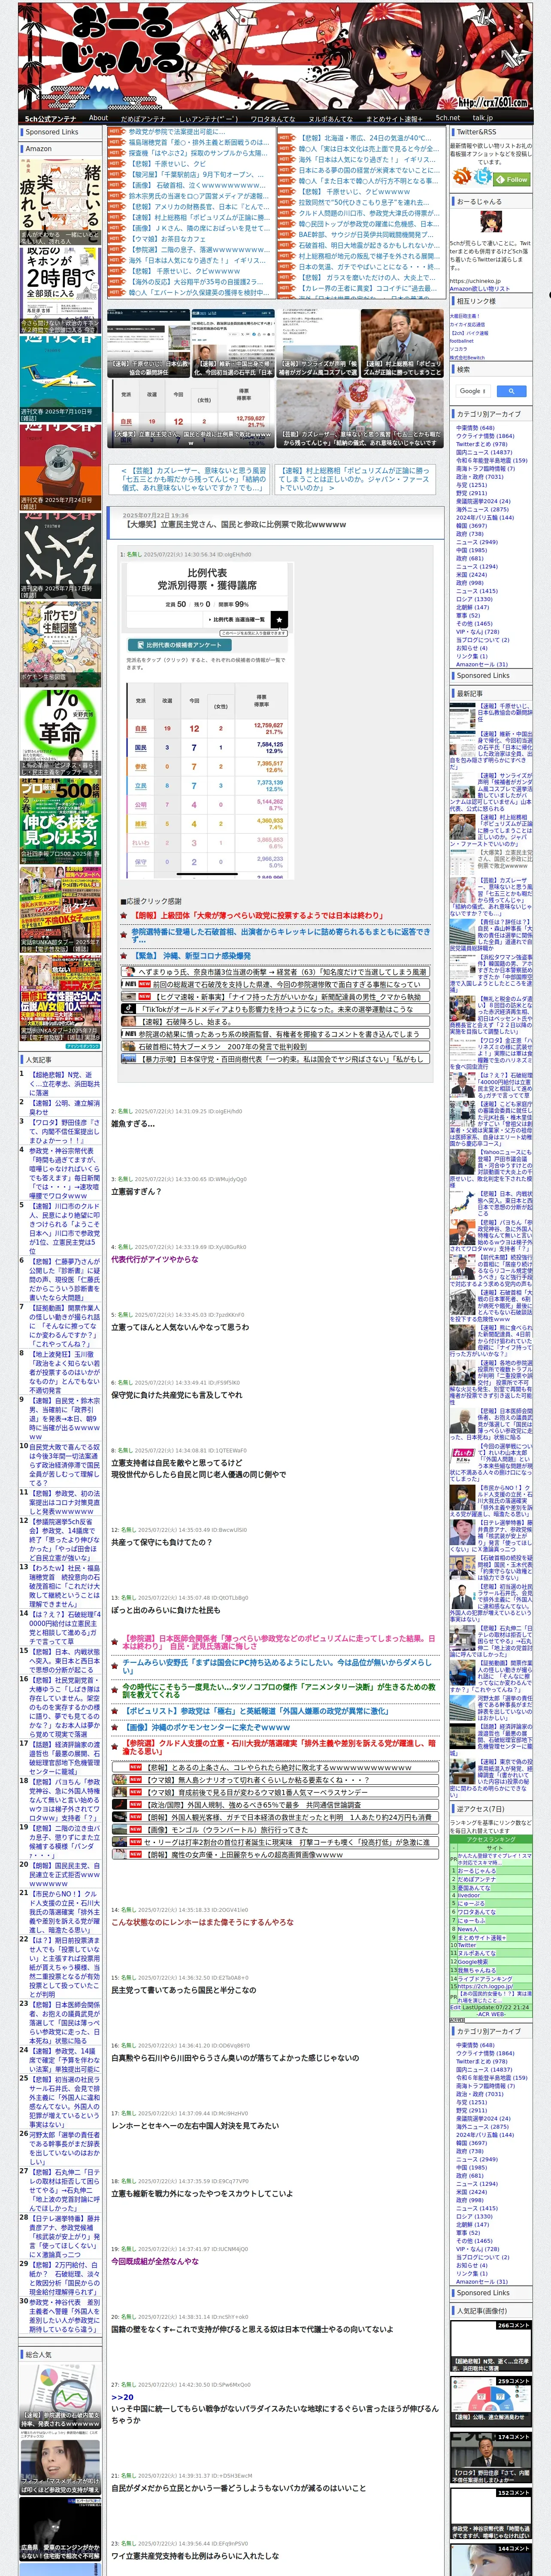Open the About nav tab
Viewport: 551px width, 2576px height.
point(98,118)
